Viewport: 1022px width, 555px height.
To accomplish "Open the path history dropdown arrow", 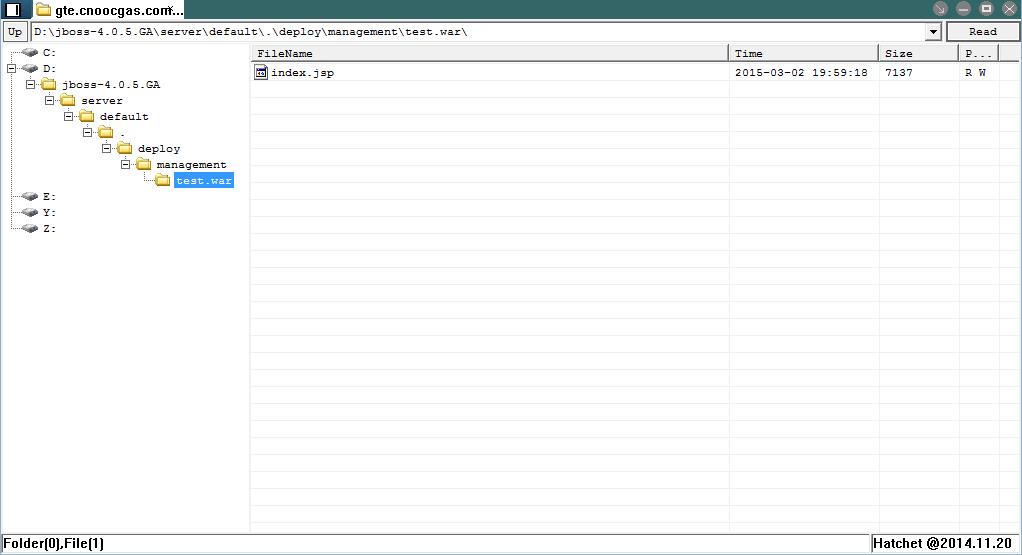I will 933,31.
